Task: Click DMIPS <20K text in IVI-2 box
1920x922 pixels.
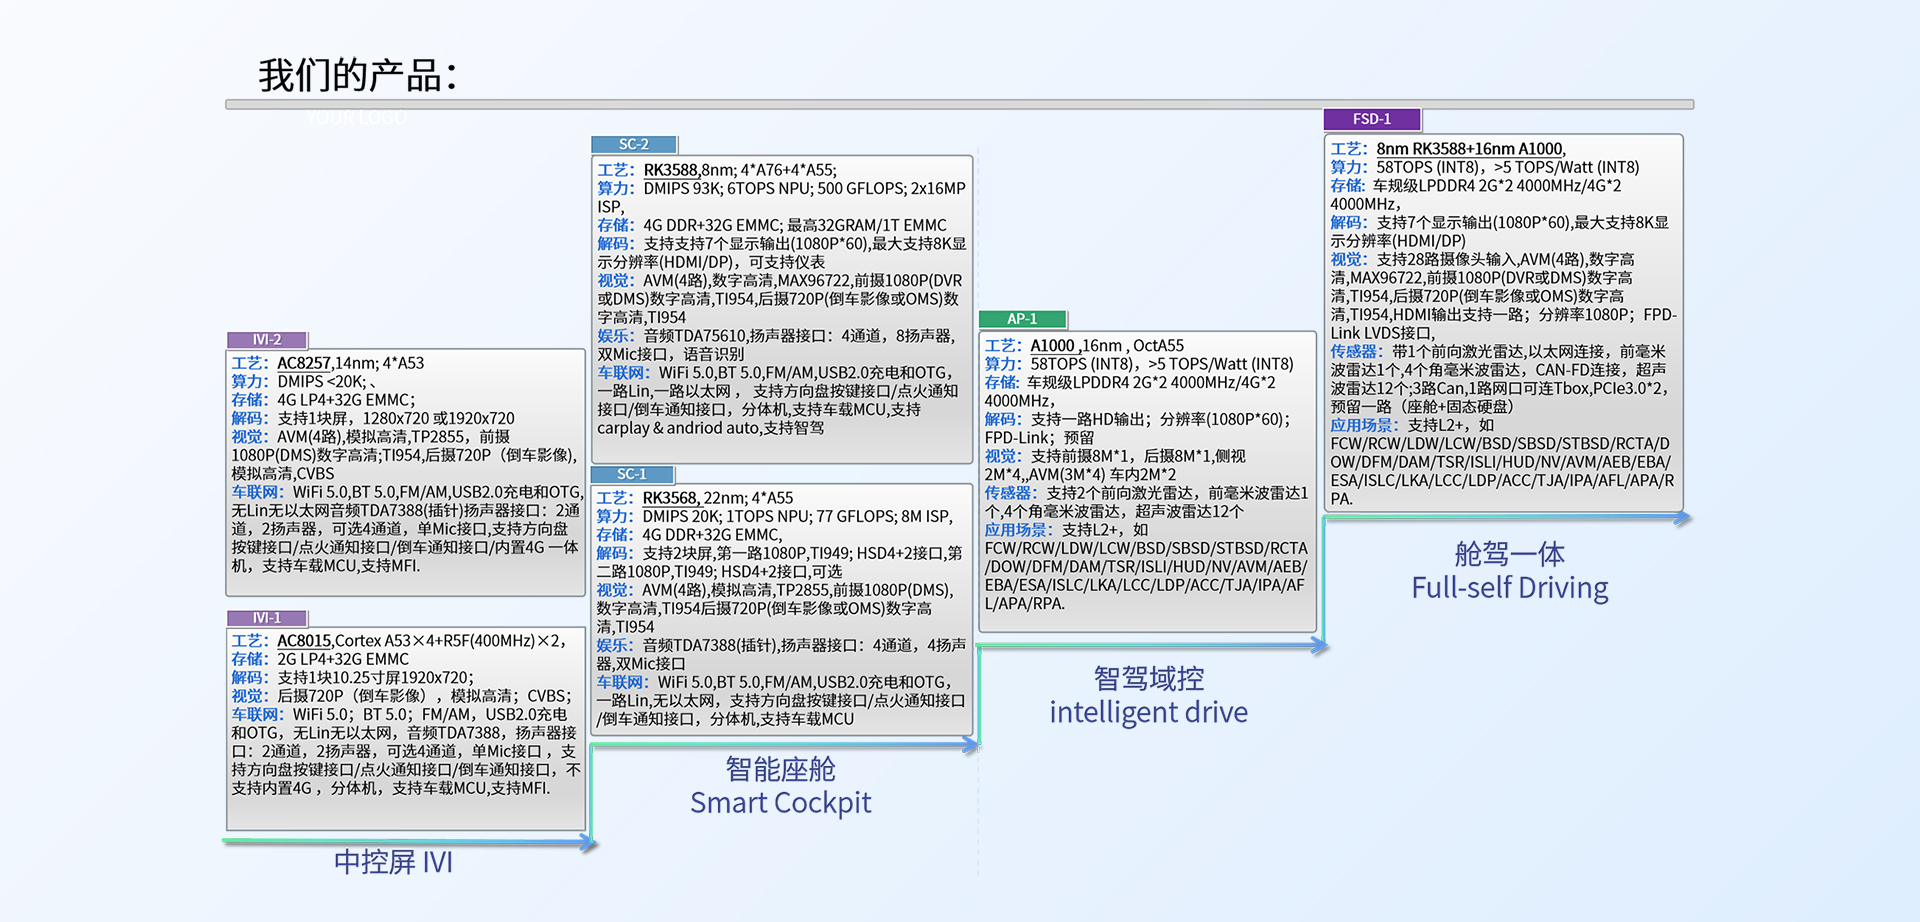Action: [x=322, y=382]
